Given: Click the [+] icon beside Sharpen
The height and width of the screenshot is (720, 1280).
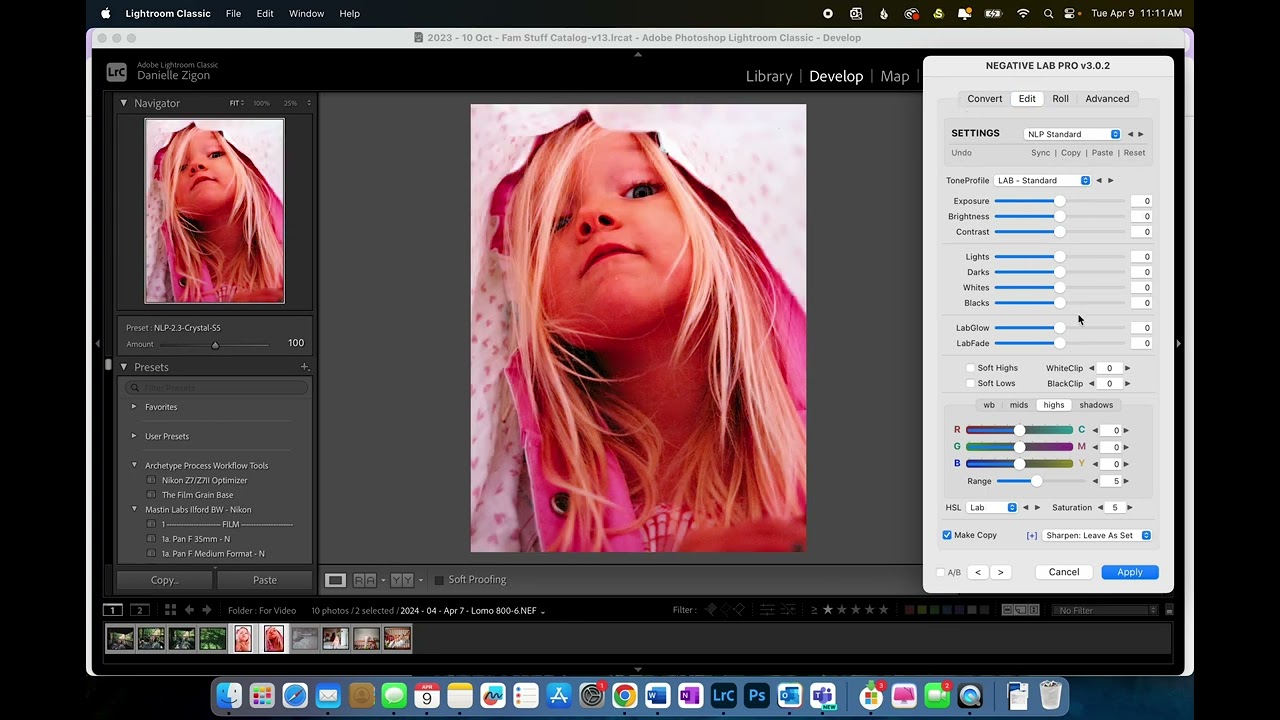Looking at the screenshot, I should [x=1031, y=536].
